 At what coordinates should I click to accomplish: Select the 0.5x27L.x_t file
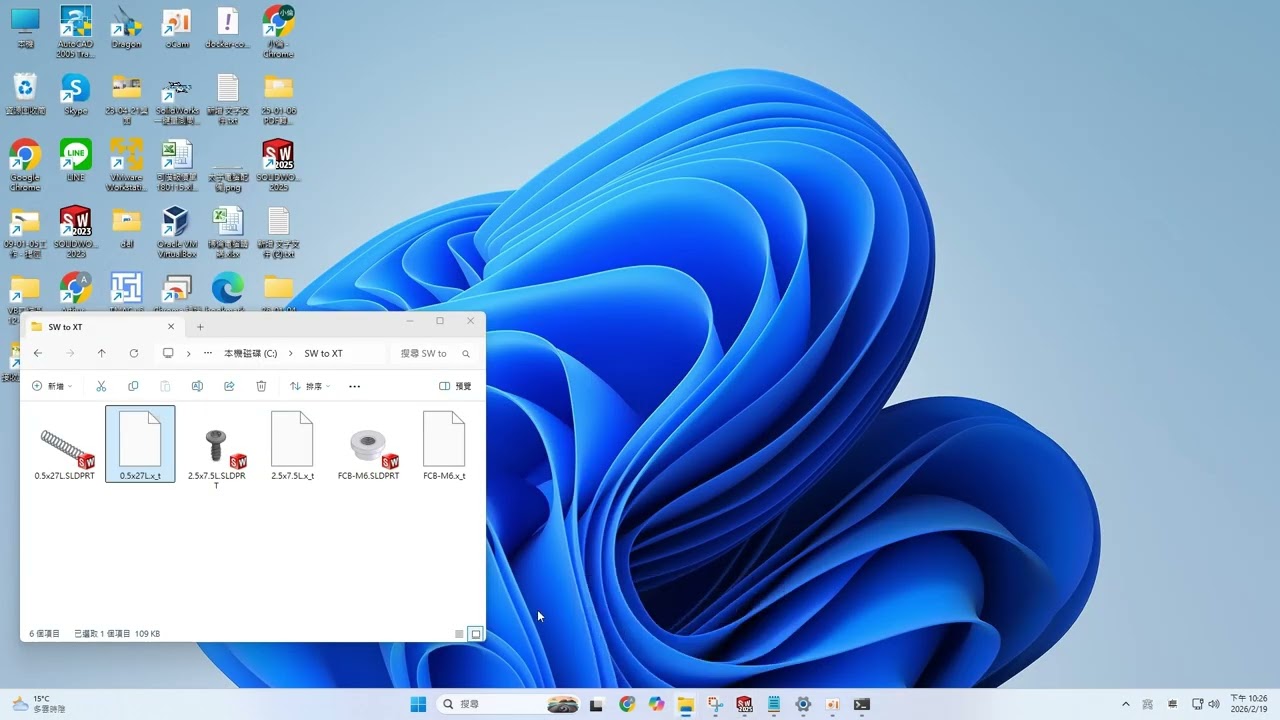click(140, 445)
